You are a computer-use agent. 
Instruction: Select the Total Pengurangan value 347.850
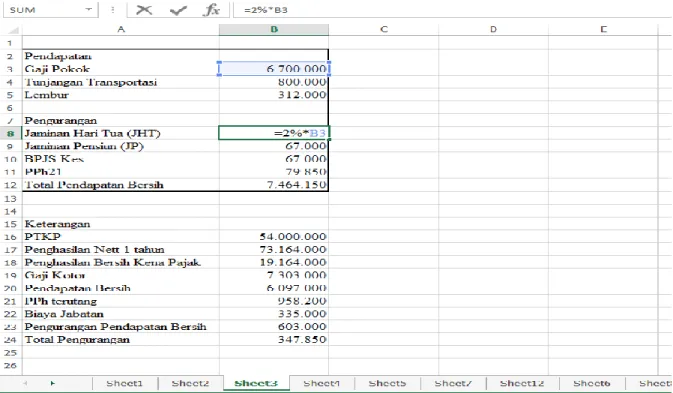tap(274, 340)
